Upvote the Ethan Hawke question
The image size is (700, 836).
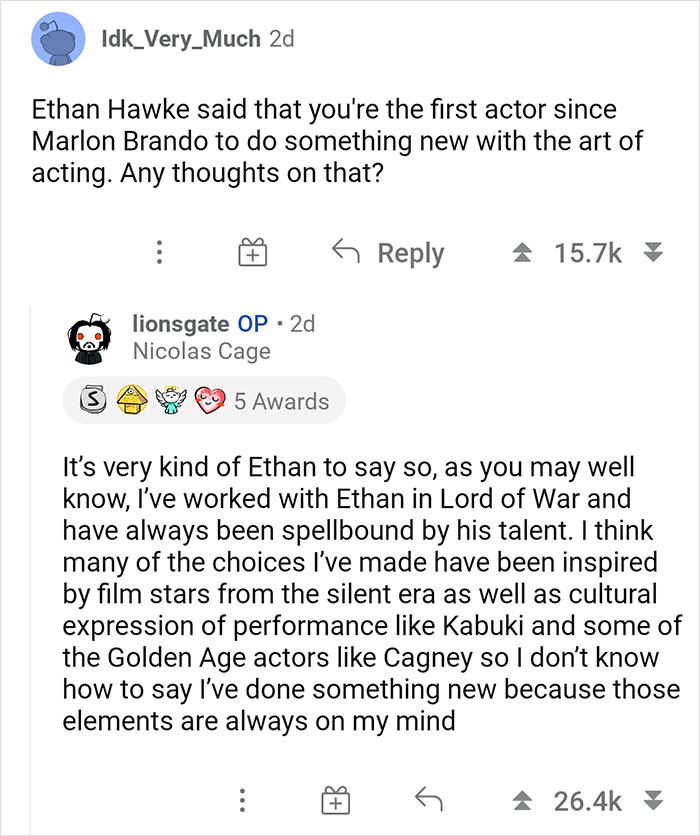coord(522,252)
